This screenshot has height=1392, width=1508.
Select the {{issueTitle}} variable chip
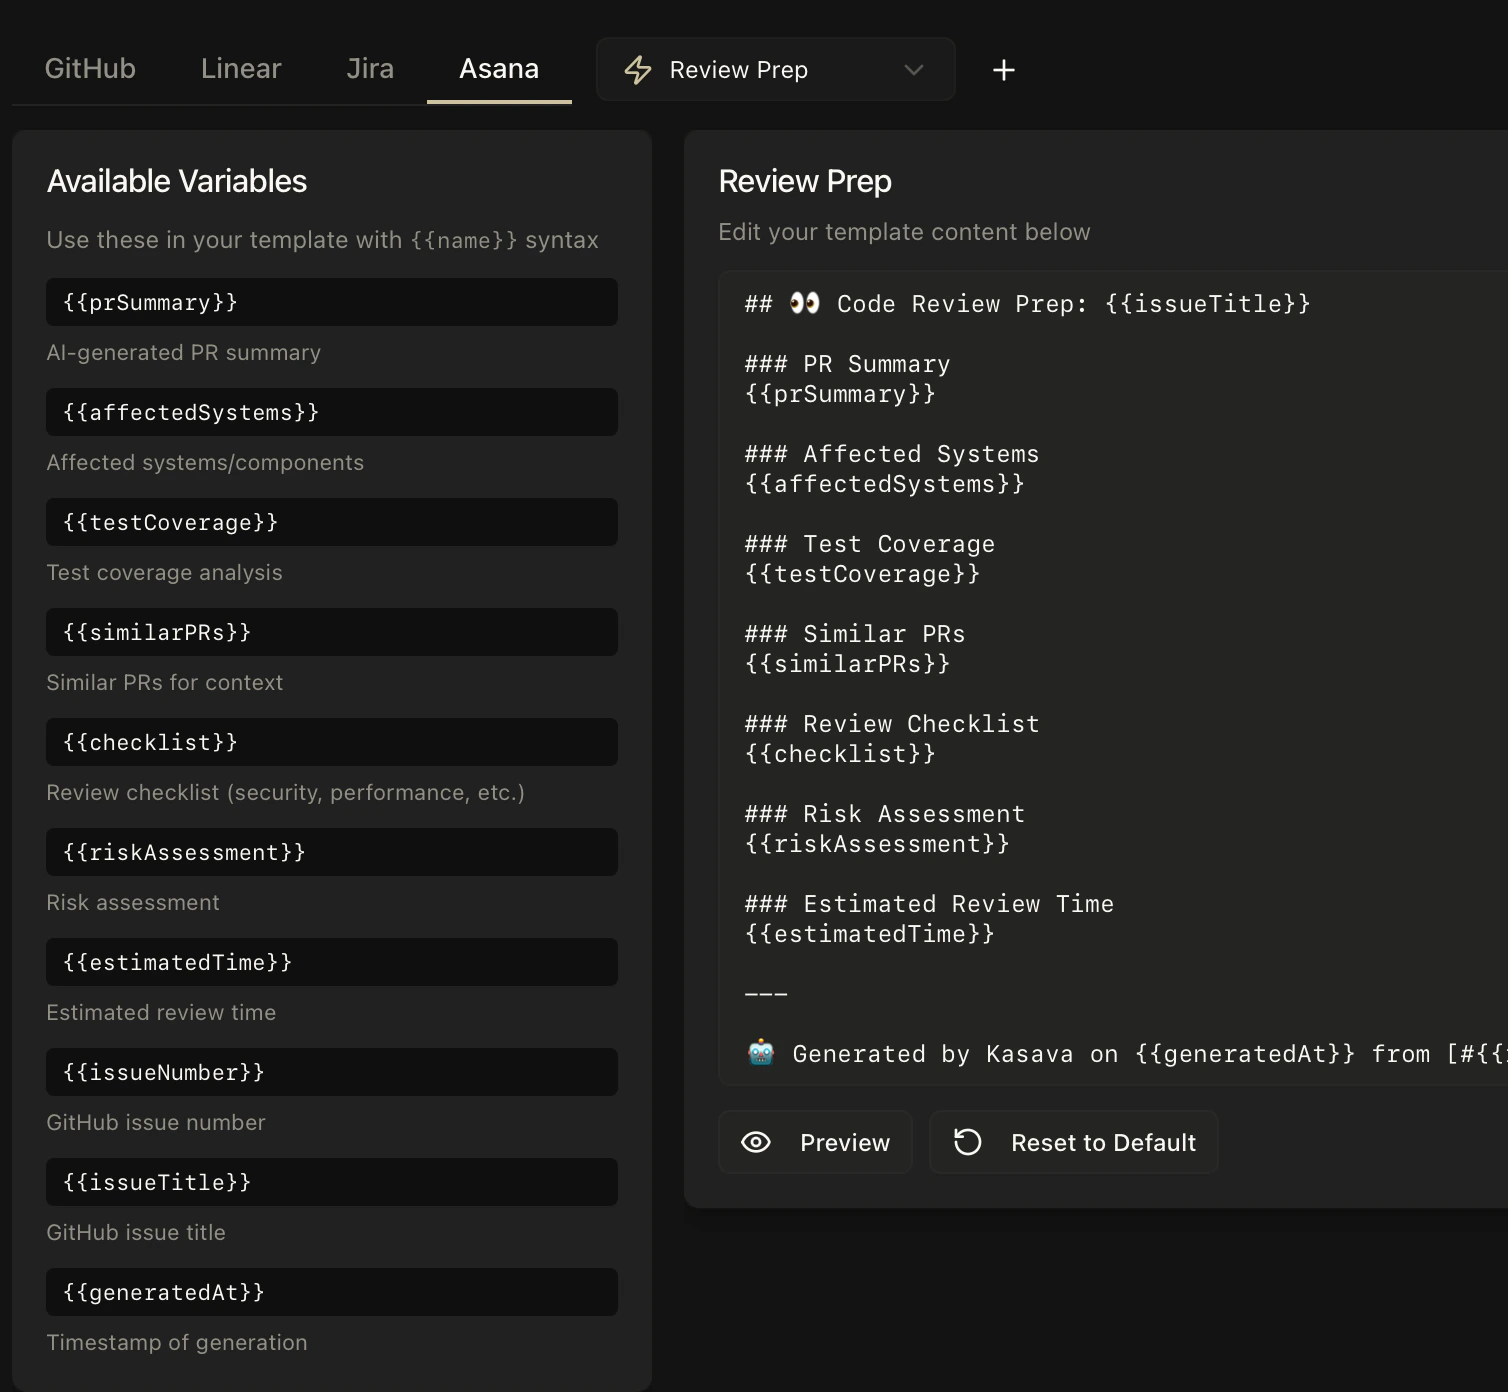click(332, 1182)
